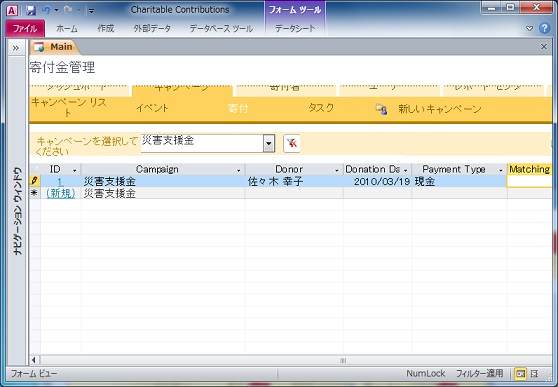Click the horizontal scrollbar left arrow

click(34, 360)
